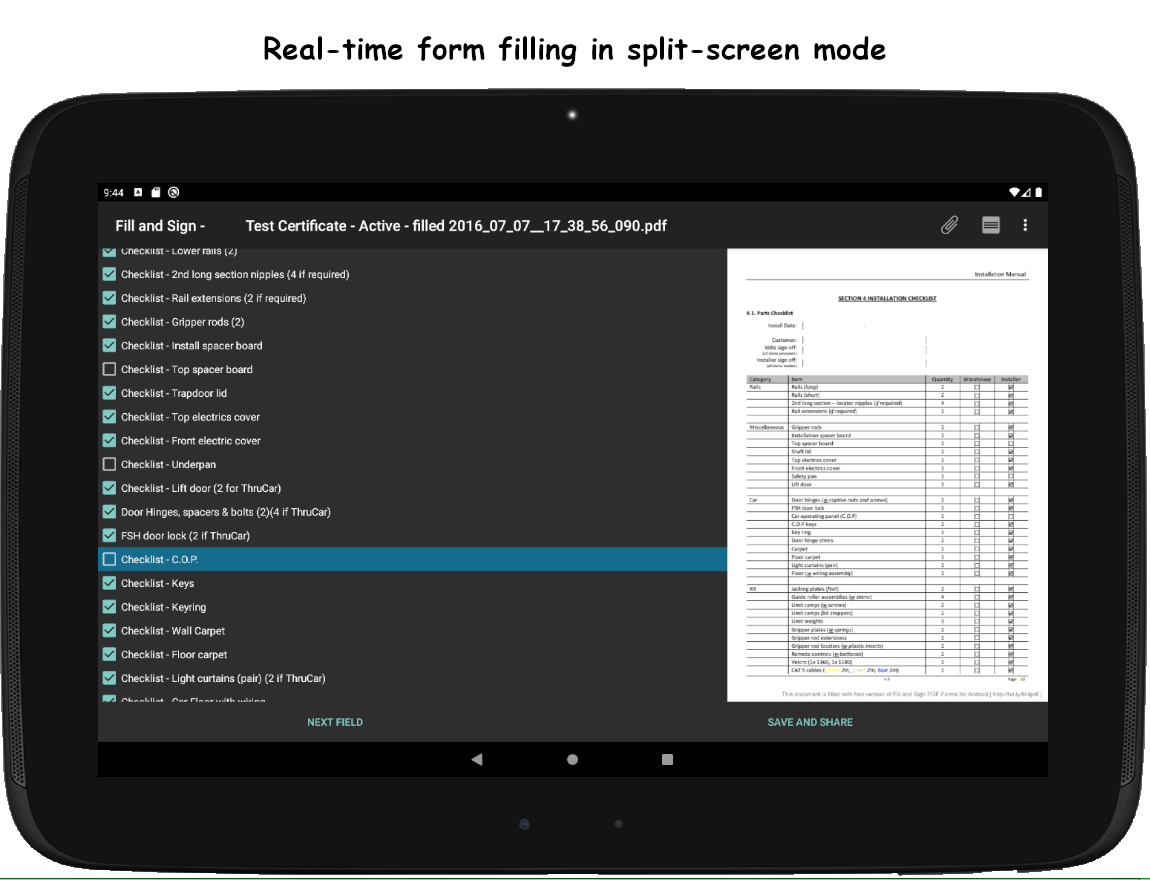Viewport: 1150px width, 880px height.
Task: Tap the Fill and Sign title
Action: coord(160,226)
